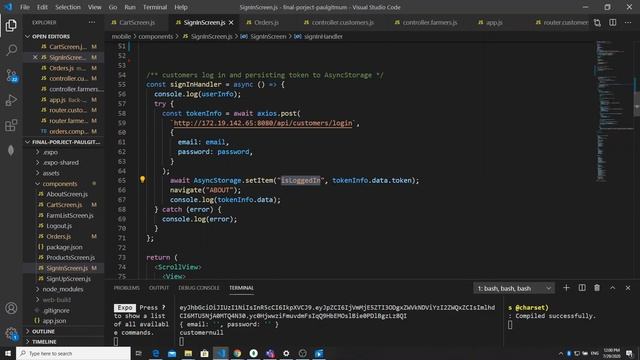Viewport: 640px width, 360px height.
Task: Click the components breadcrumb
Action: point(156,36)
